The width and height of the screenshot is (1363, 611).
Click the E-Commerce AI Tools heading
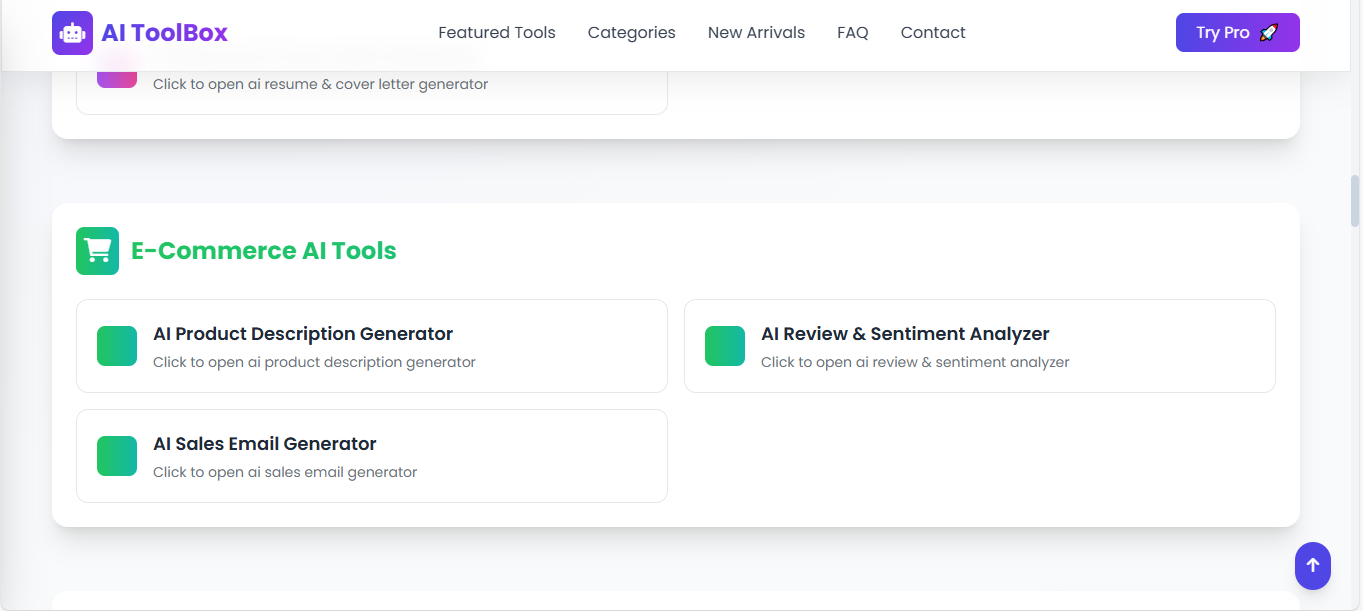coord(264,251)
